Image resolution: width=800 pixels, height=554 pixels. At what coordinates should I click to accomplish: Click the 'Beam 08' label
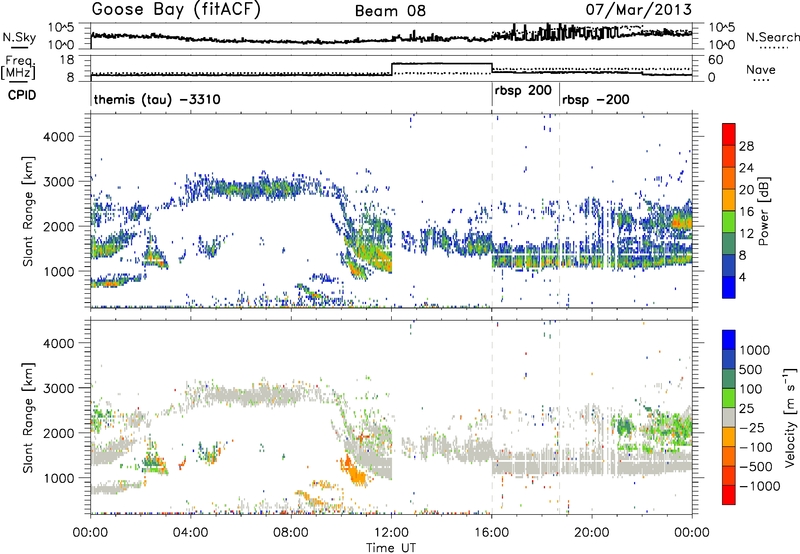[390, 11]
